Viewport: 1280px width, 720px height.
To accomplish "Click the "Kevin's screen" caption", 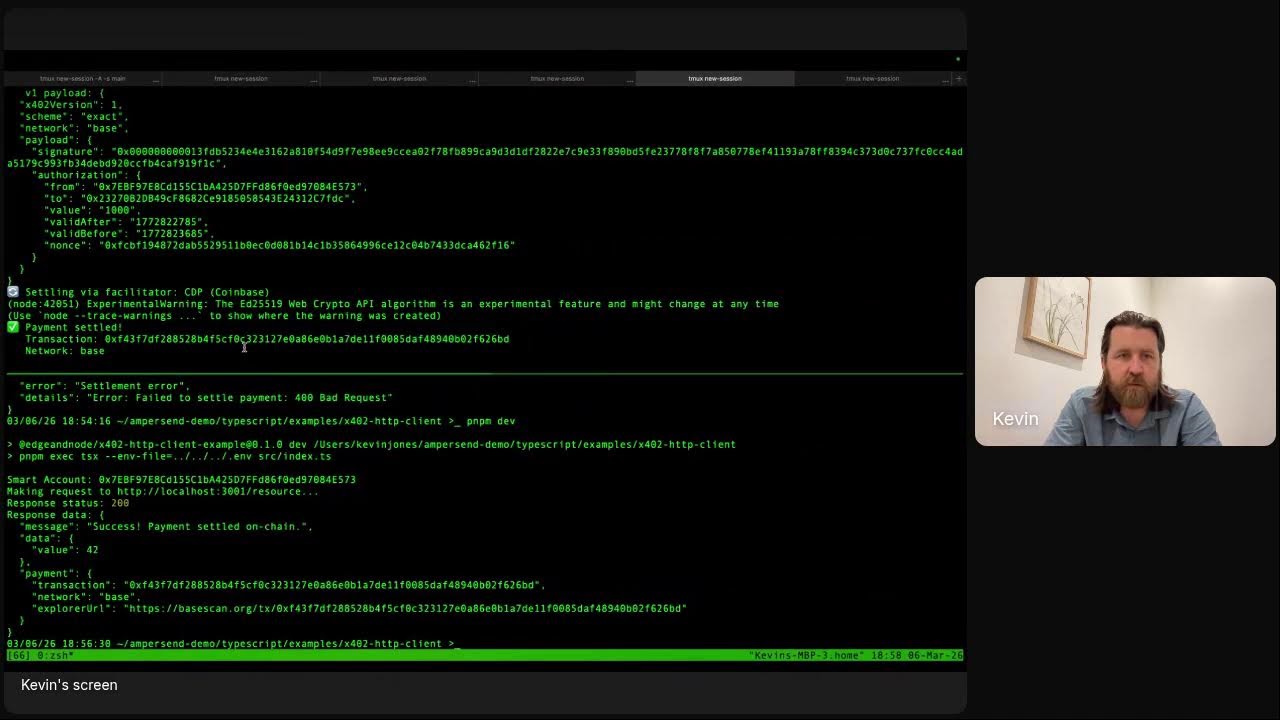I will 69,685.
